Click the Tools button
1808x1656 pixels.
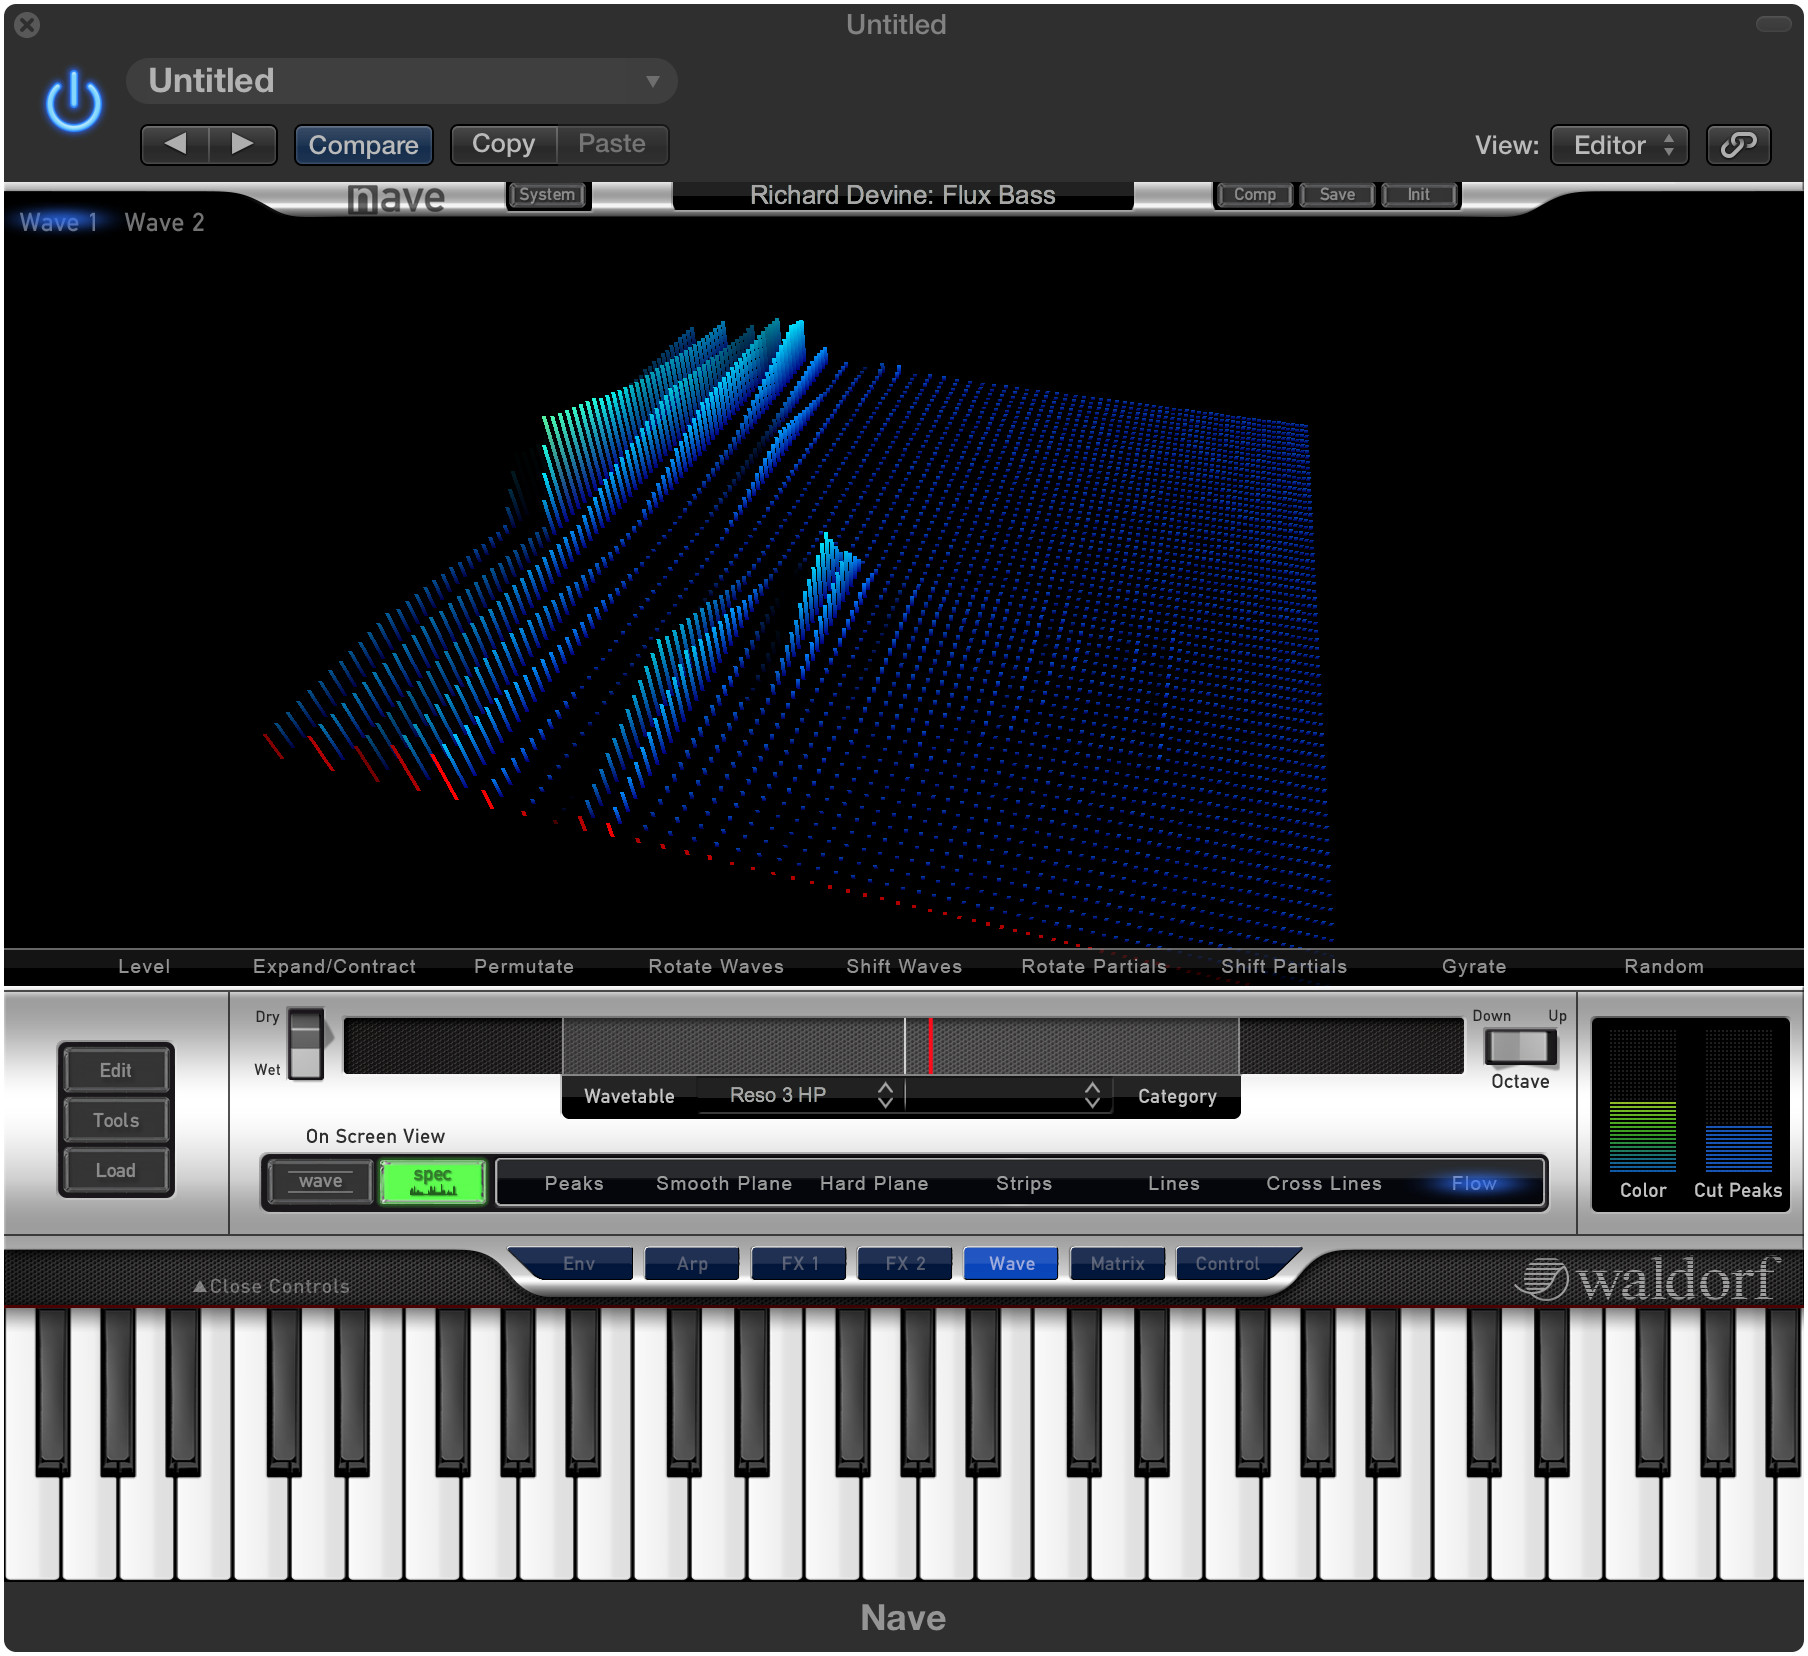[116, 1120]
